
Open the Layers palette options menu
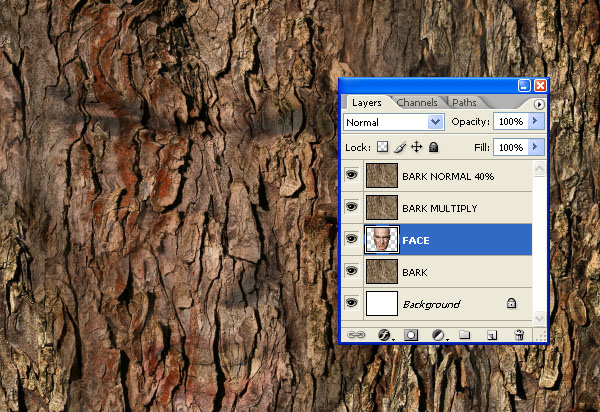pyautogui.click(x=539, y=104)
